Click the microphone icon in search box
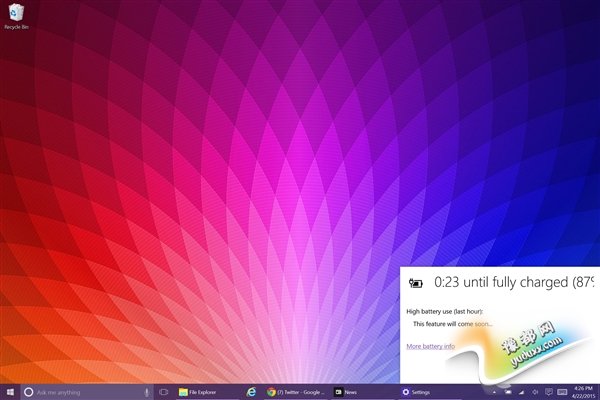This screenshot has height=400, width=600. pos(146,392)
